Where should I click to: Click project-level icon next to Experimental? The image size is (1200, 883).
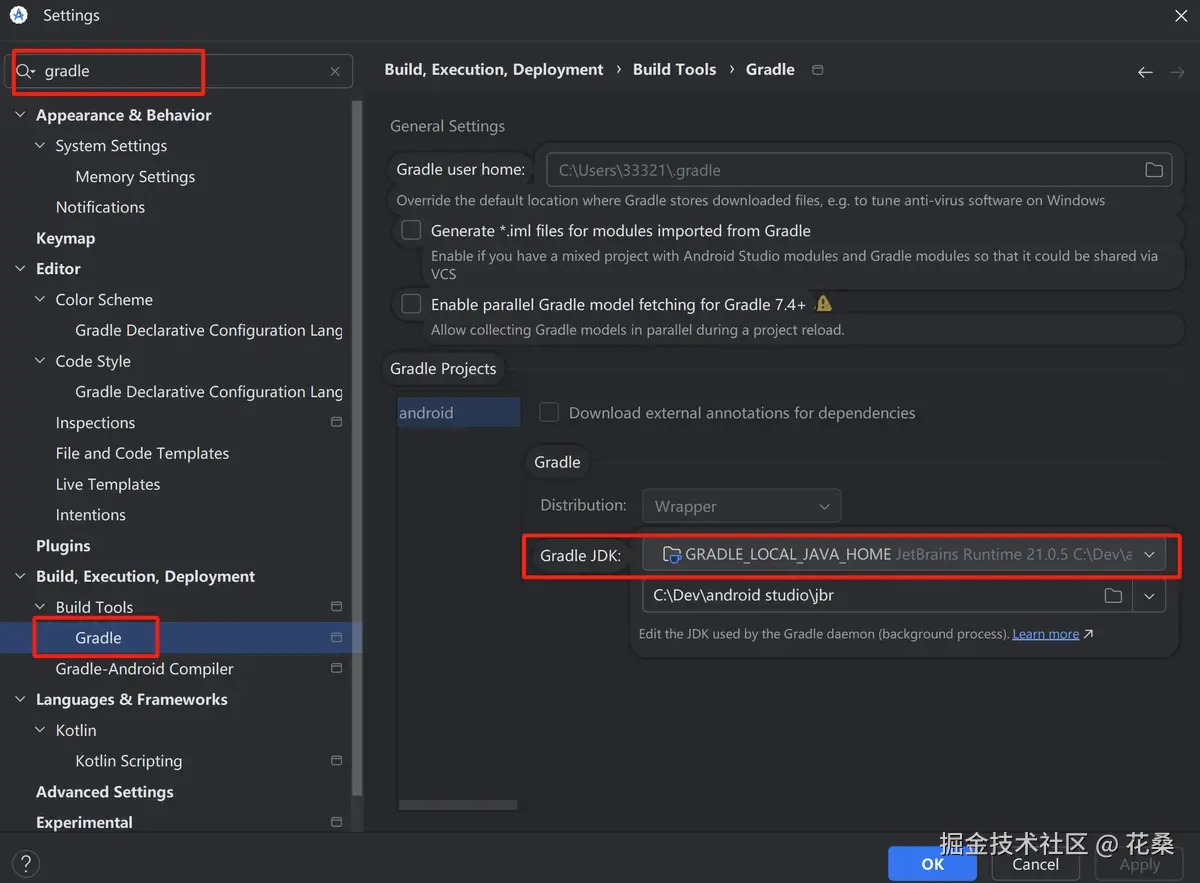click(336, 822)
